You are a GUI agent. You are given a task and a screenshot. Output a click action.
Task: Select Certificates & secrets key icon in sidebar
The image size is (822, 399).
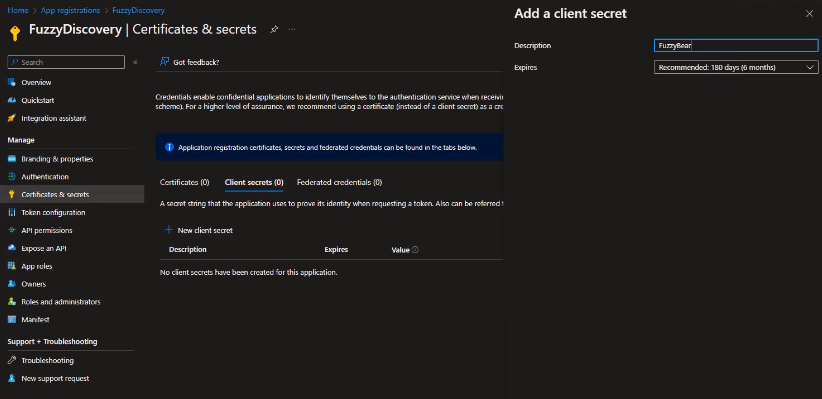tap(12, 195)
